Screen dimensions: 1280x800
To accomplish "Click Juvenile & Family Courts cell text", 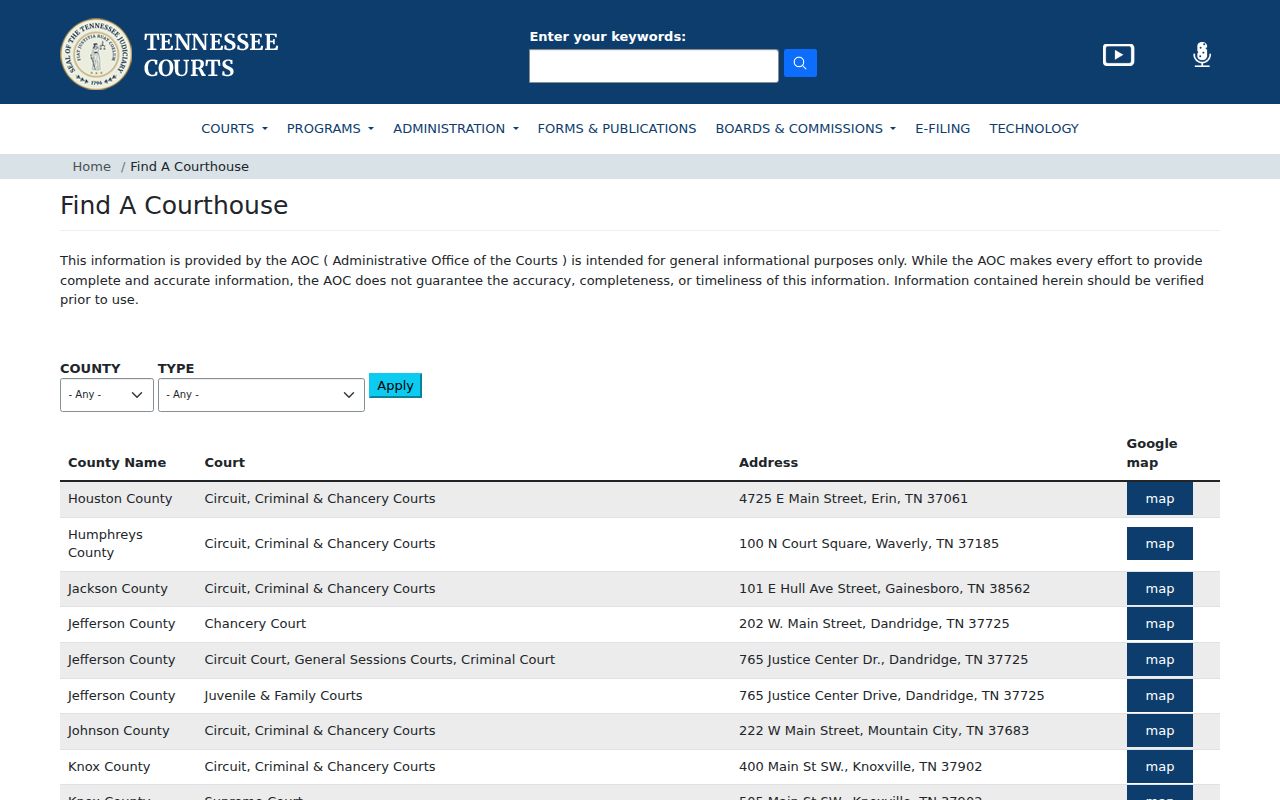I will point(283,695).
